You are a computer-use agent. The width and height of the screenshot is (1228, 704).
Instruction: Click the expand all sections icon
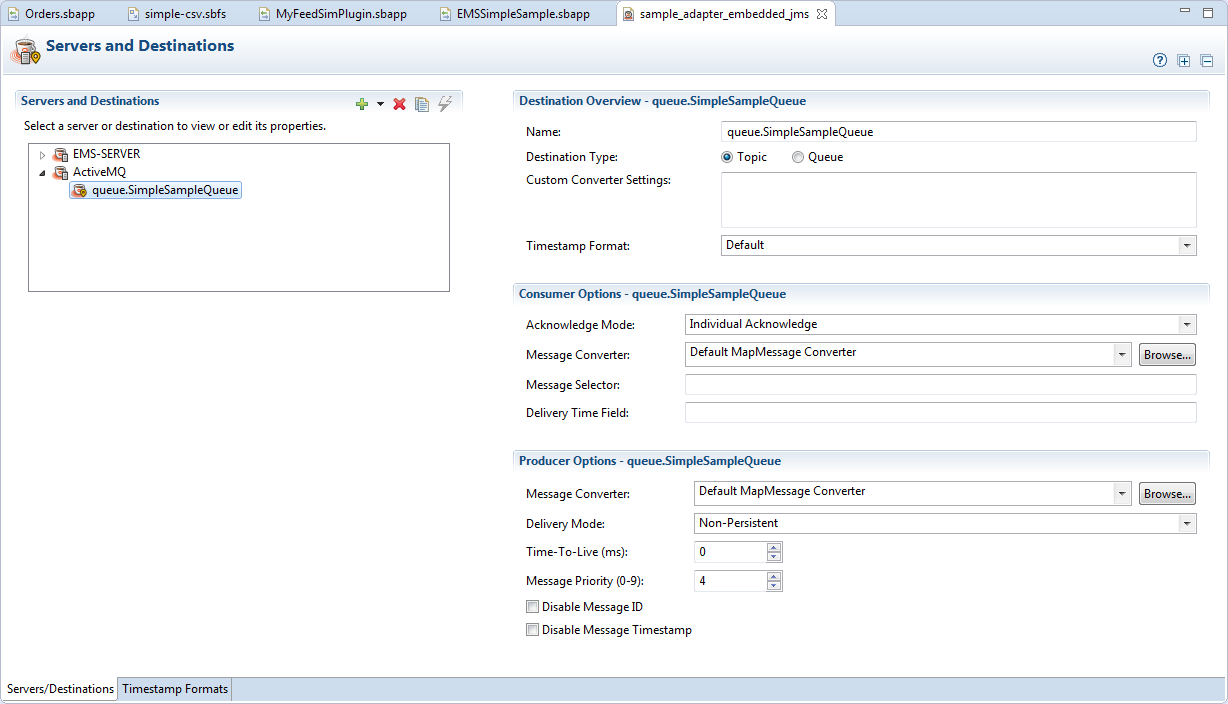point(1184,60)
